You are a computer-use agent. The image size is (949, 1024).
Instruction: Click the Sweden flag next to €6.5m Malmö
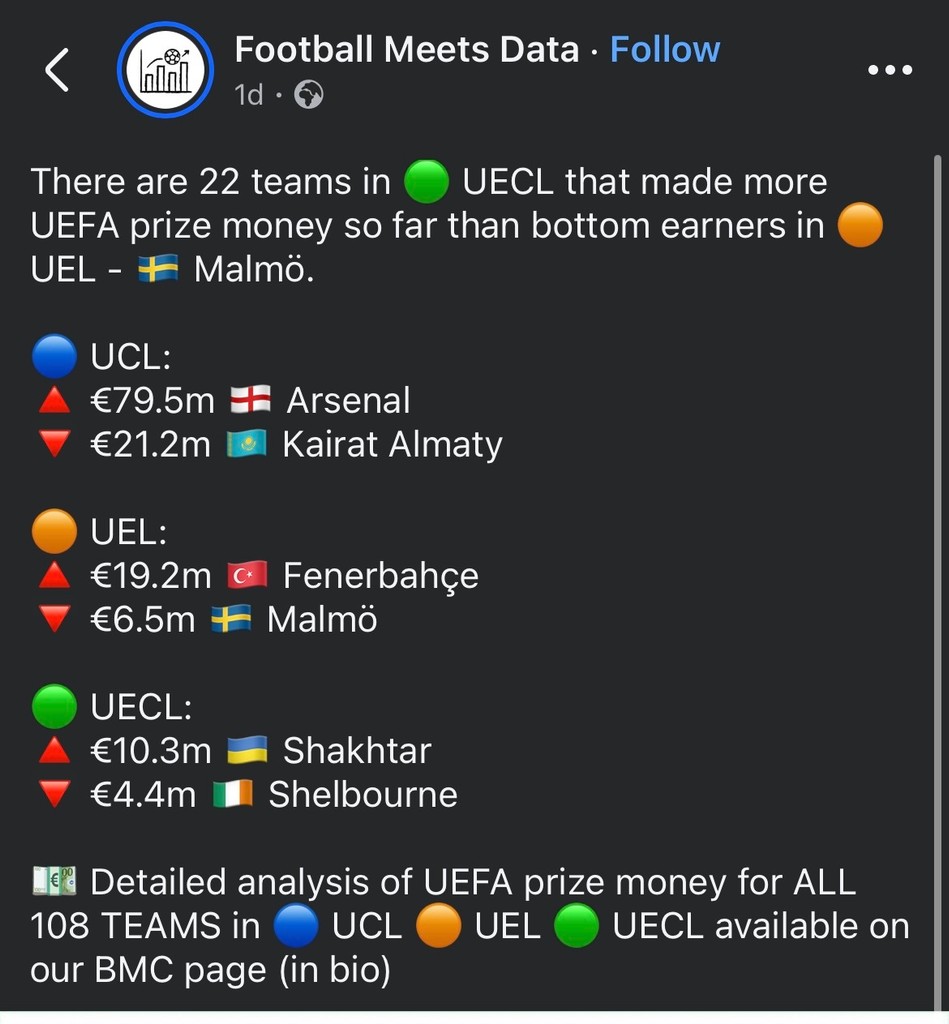point(230,620)
